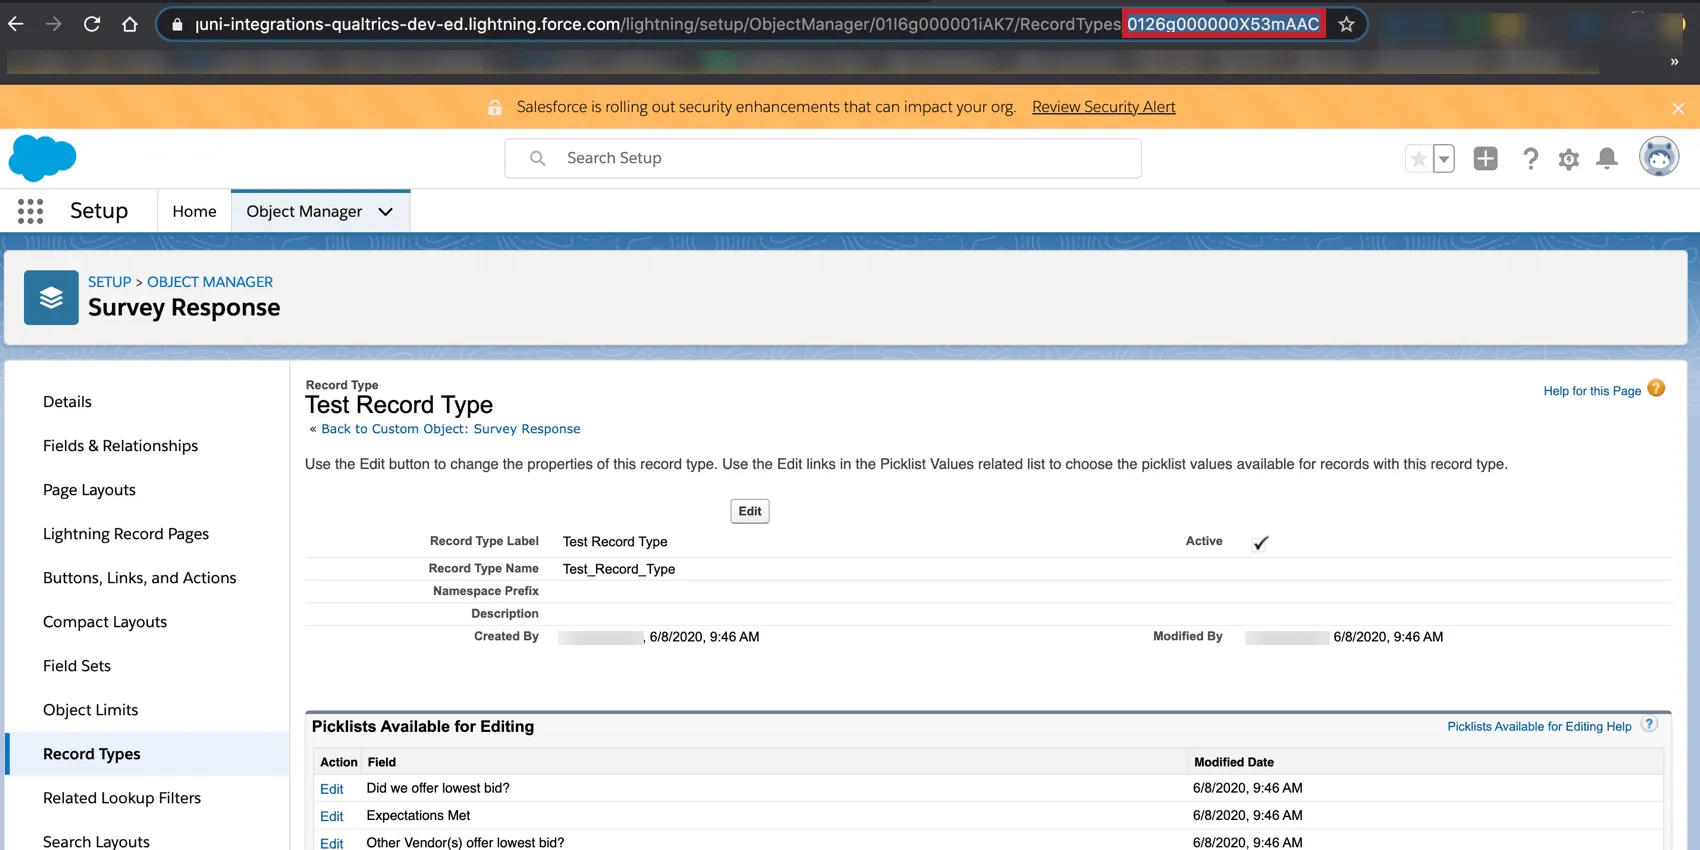Follow the Review Security Alert link
The image size is (1700, 850).
click(x=1103, y=107)
